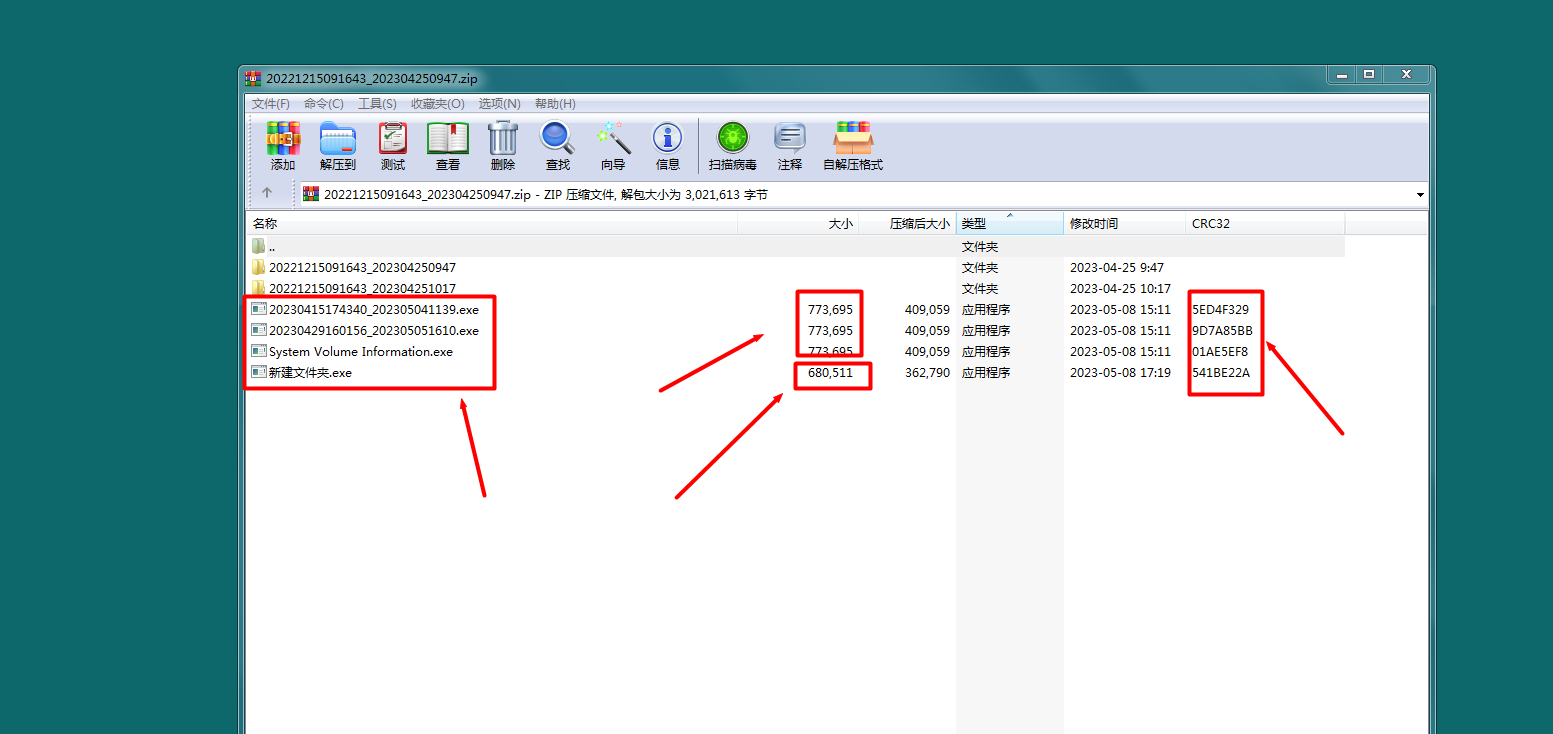Open the 命令(C) menu
This screenshot has width=1553, height=734.
[x=324, y=104]
